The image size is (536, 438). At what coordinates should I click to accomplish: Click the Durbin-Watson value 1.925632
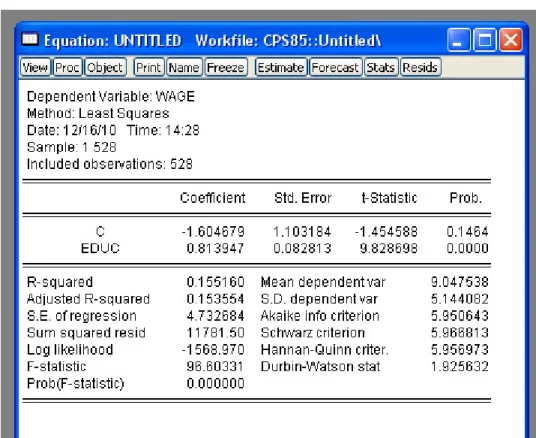[x=459, y=366]
